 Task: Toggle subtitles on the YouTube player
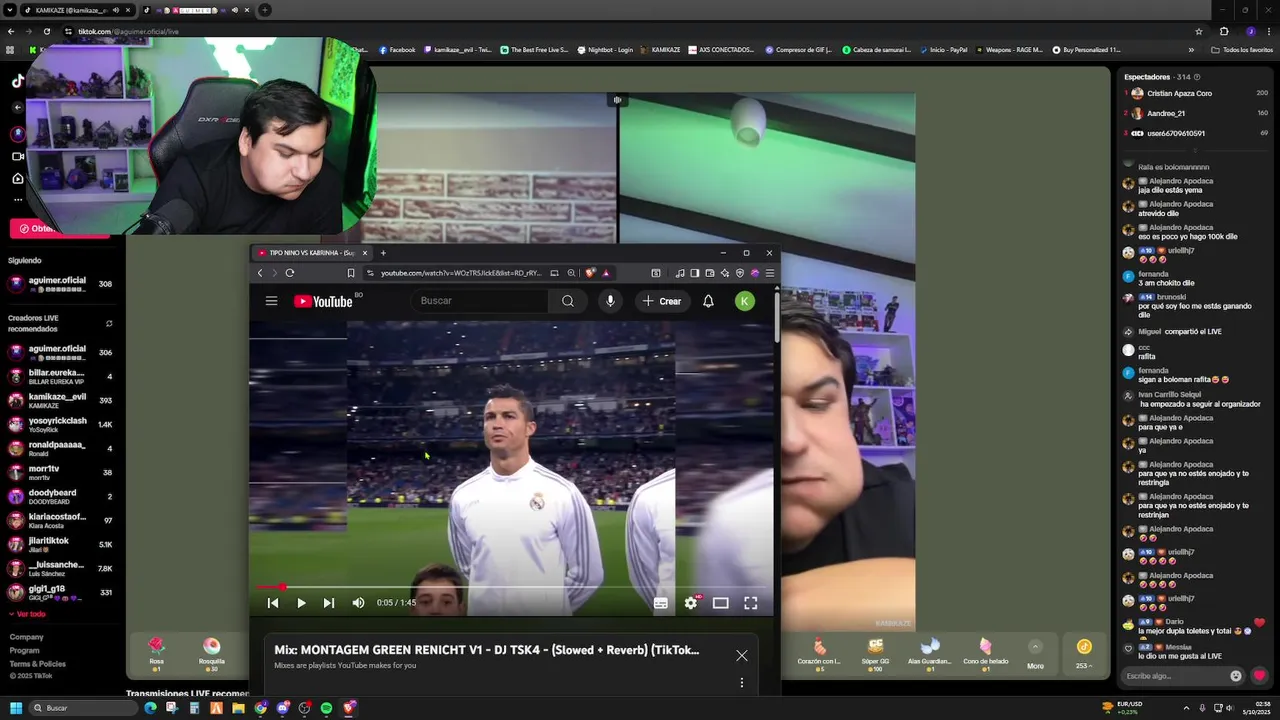(660, 603)
